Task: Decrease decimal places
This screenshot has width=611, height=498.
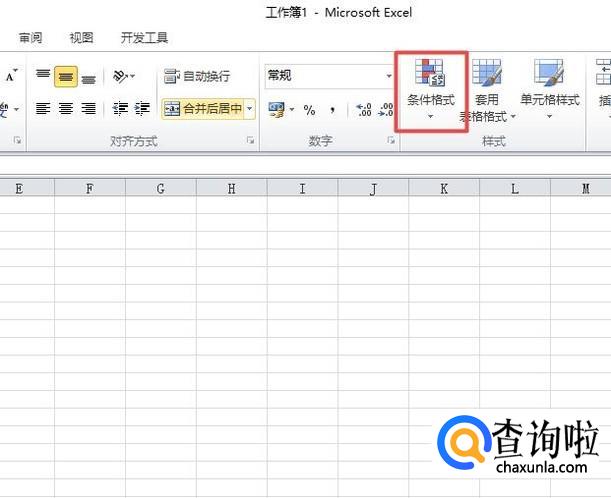Action: click(386, 109)
